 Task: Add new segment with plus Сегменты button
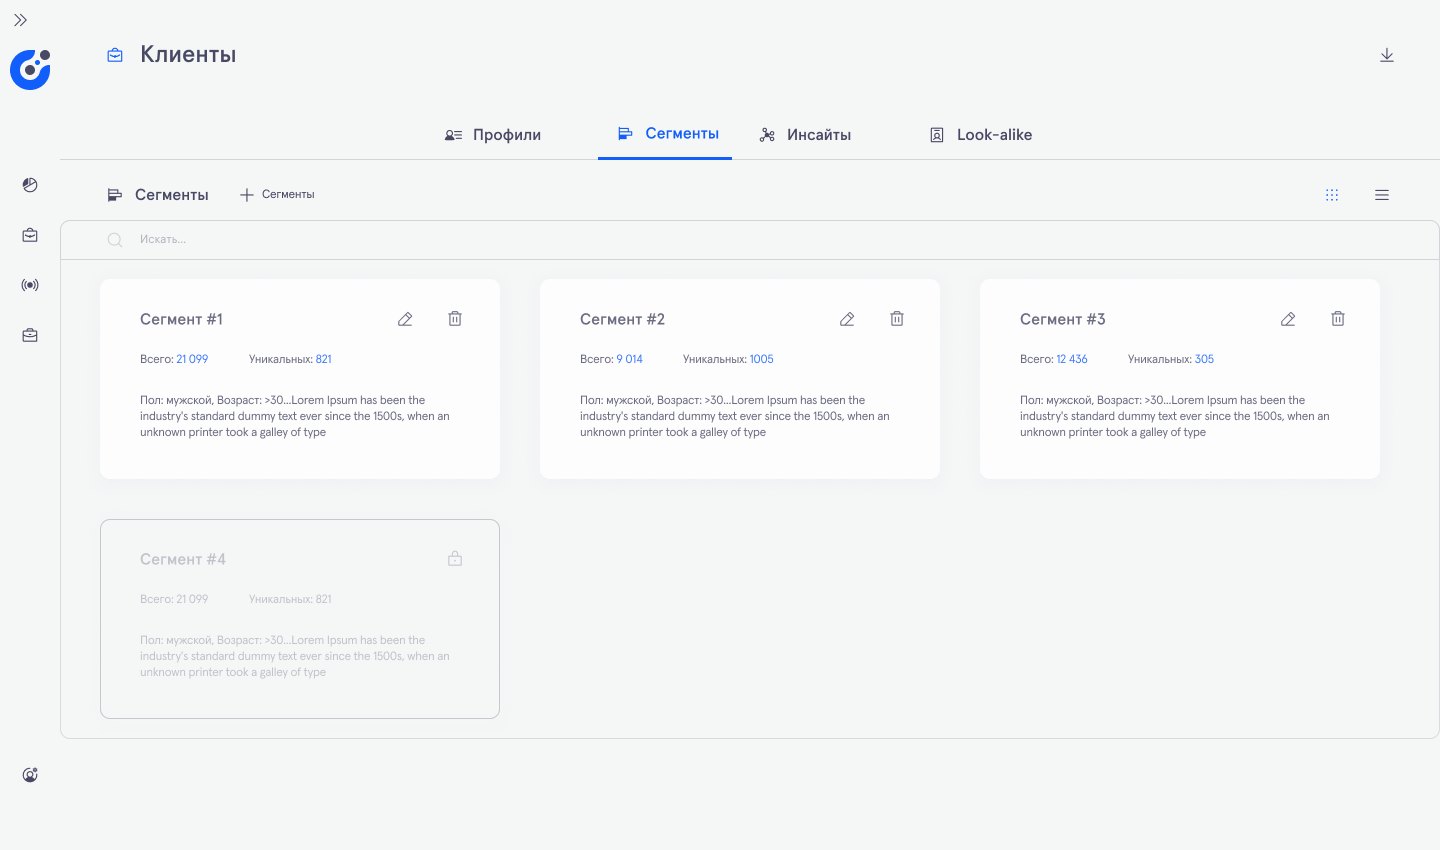pyautogui.click(x=277, y=195)
